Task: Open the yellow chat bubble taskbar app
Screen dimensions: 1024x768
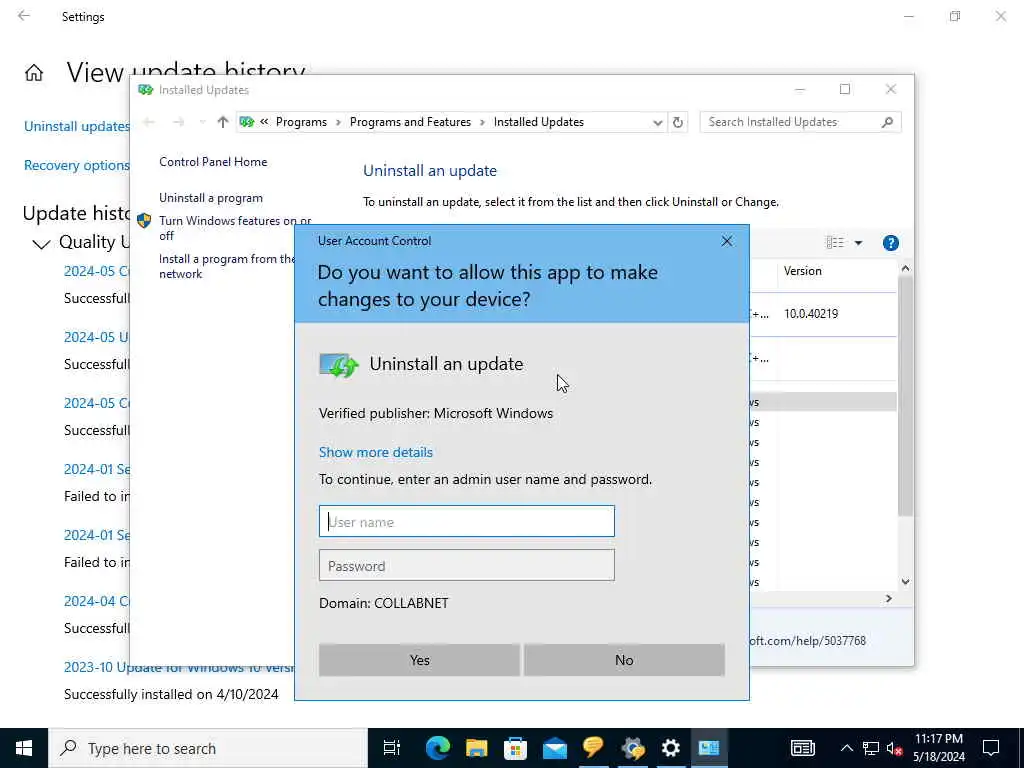Action: (593, 748)
